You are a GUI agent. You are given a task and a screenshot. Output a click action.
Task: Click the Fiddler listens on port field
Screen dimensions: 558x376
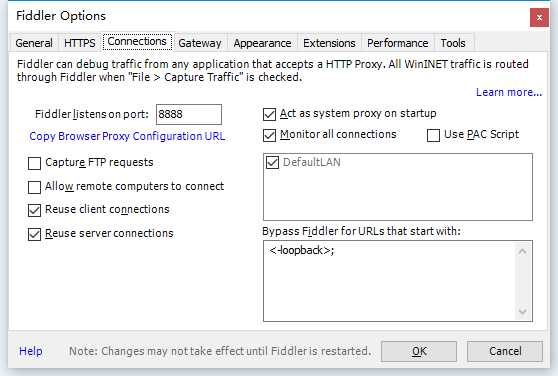[x=189, y=115]
